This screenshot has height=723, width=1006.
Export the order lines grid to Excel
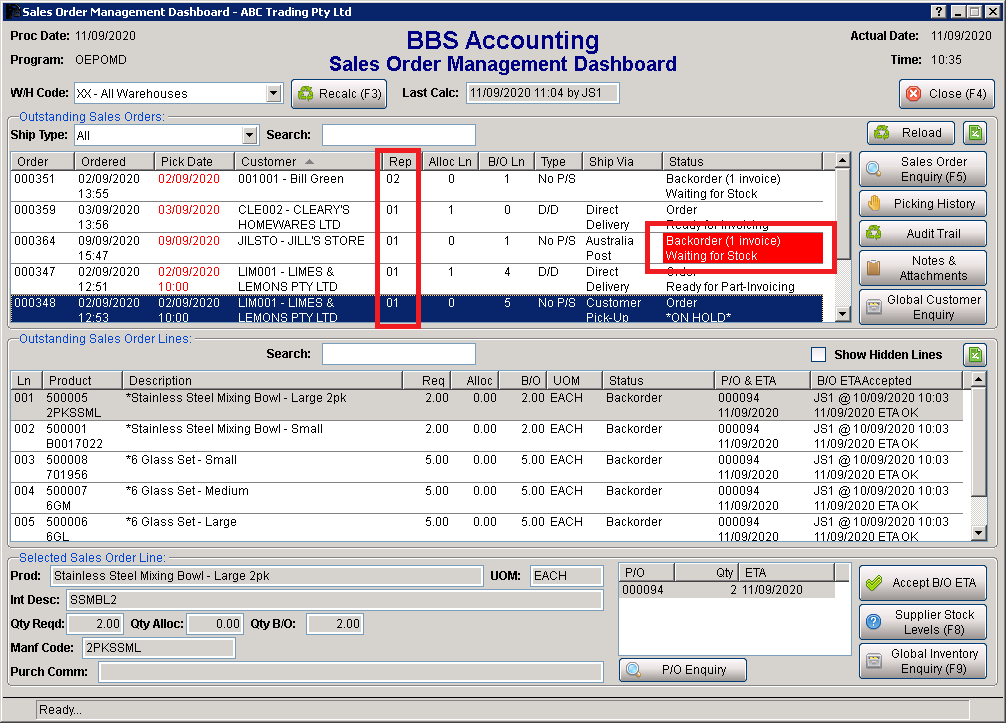[973, 354]
